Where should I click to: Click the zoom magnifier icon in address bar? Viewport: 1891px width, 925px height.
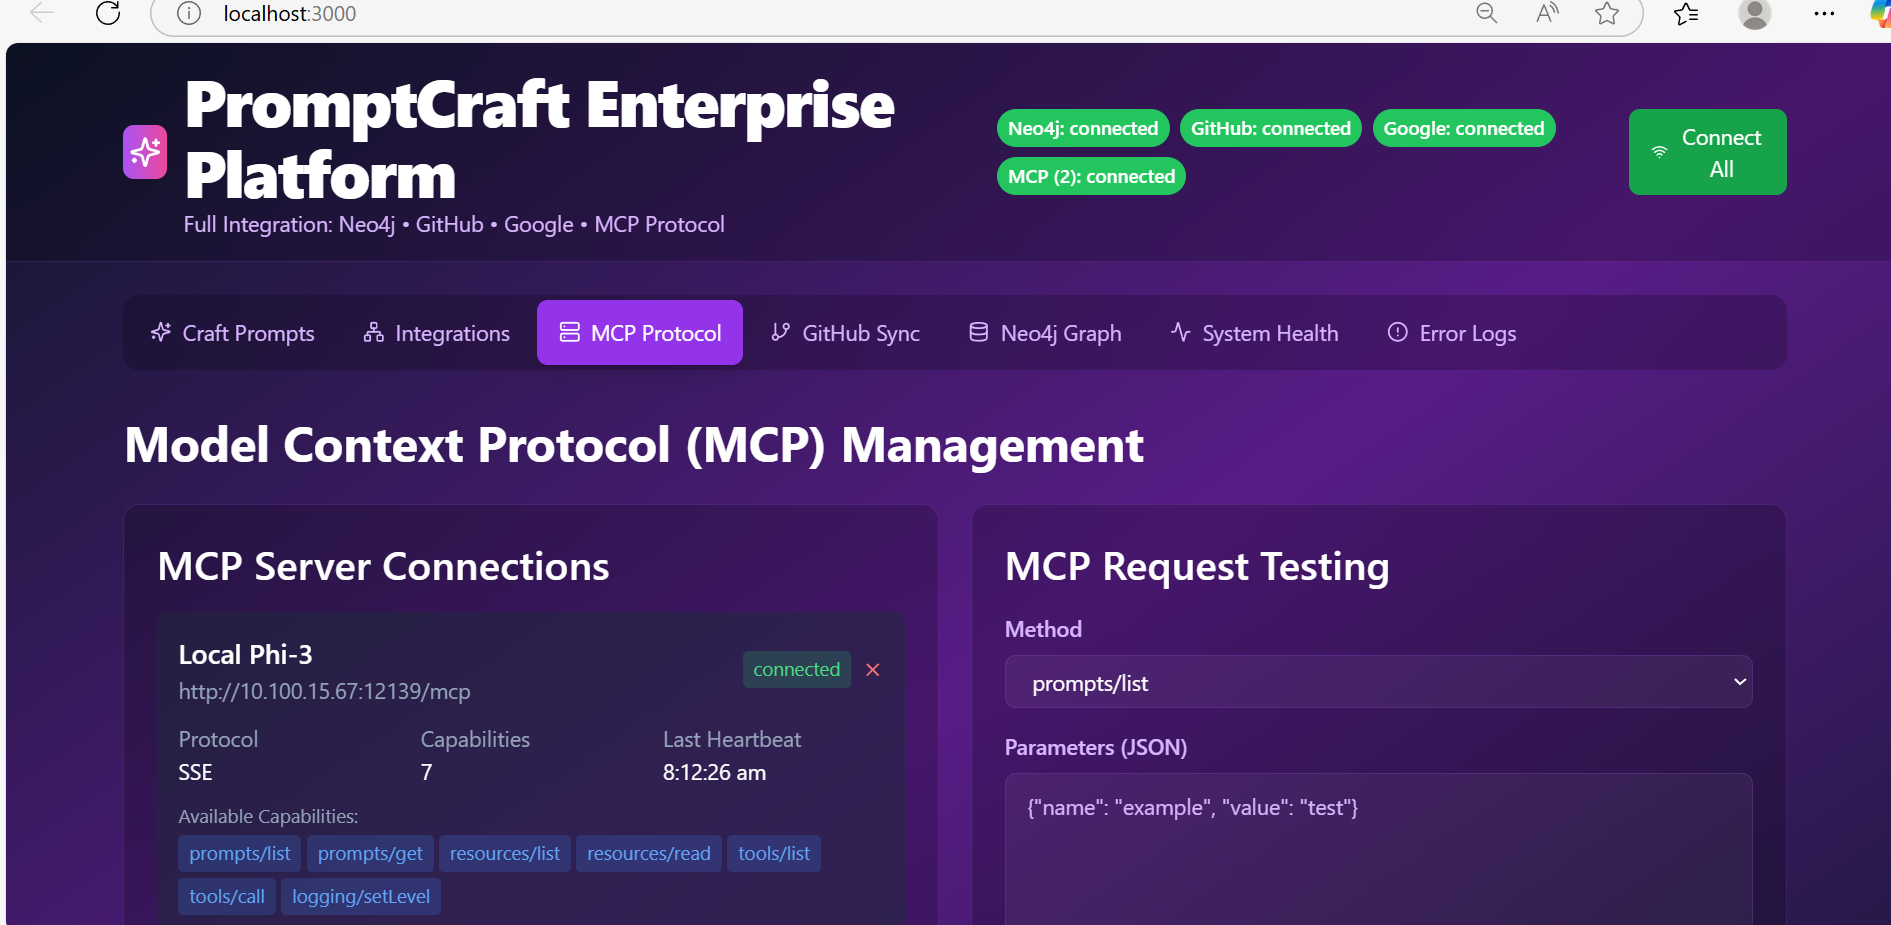pos(1487,13)
